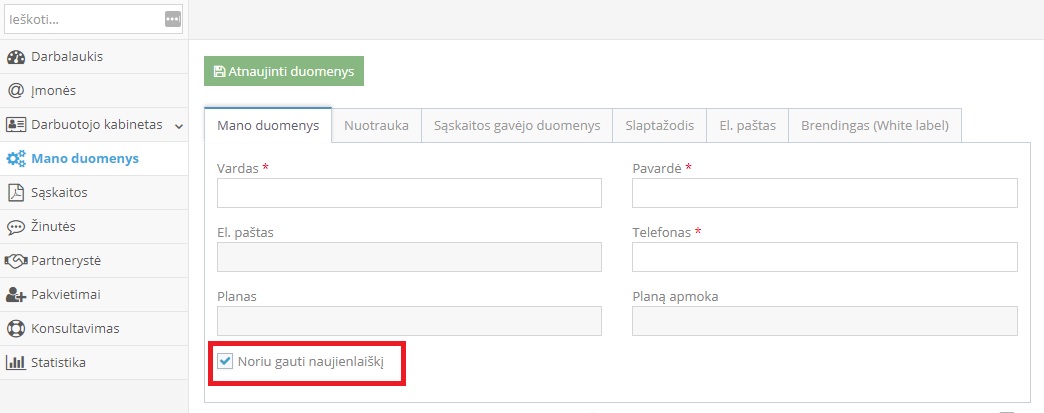Screen dimensions: 1044x413
Task: Click the search box options ellipsis icon
Action: [173, 19]
